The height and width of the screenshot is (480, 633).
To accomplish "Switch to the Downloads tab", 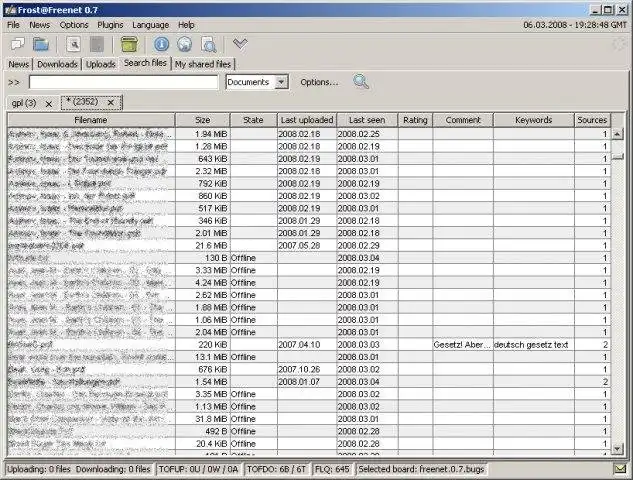I will [x=57, y=64].
